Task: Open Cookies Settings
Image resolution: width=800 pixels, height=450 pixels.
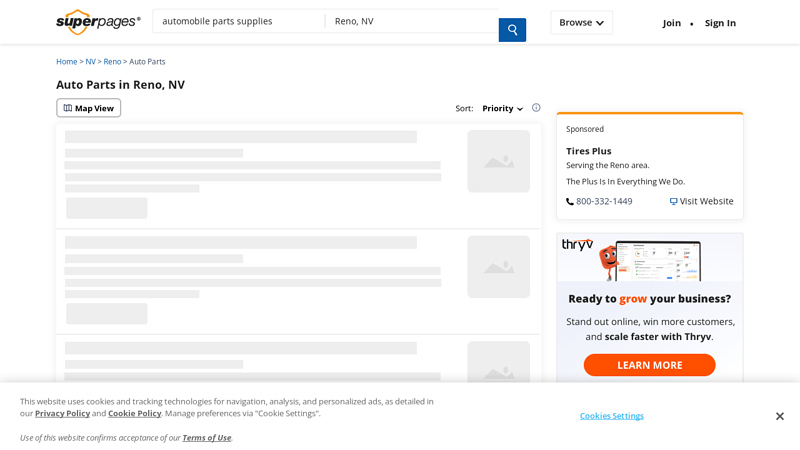Action: [x=611, y=416]
